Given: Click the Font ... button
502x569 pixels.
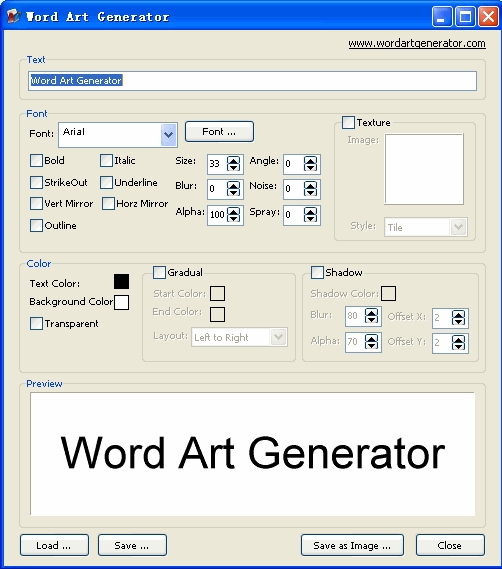Looking at the screenshot, I should click(219, 132).
